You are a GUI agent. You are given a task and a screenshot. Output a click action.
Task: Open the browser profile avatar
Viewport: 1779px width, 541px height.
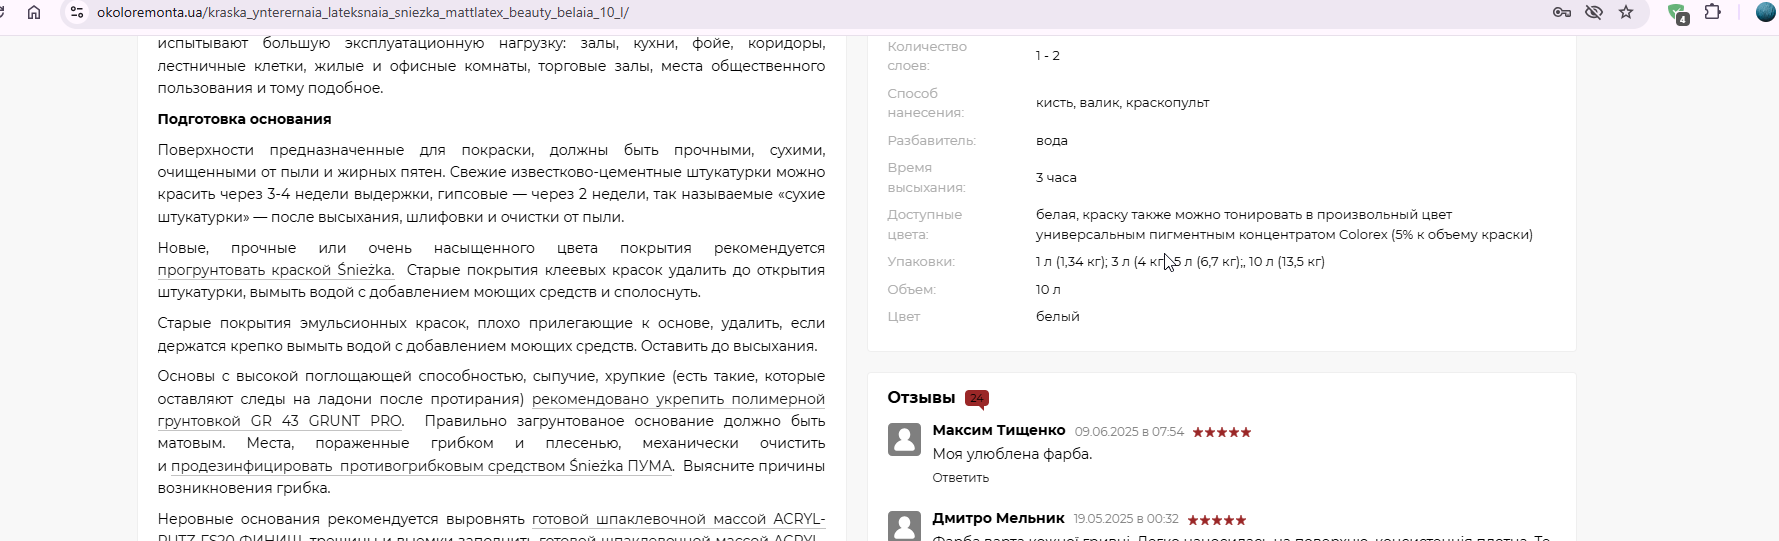[1765, 12]
